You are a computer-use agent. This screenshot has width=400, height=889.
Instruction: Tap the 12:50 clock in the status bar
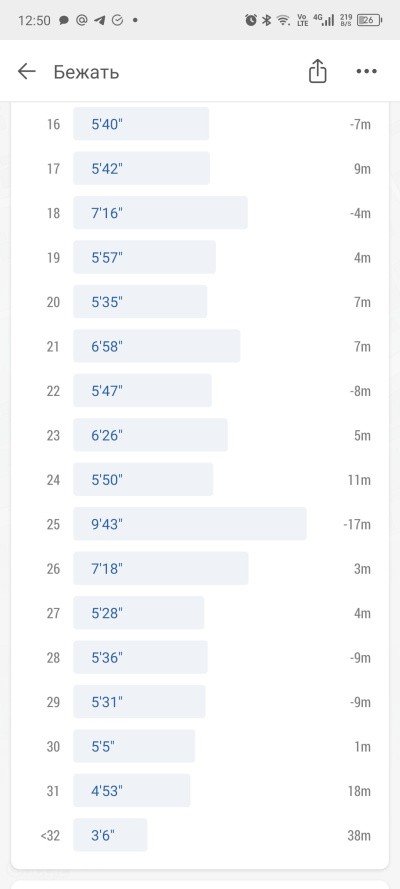pyautogui.click(x=34, y=20)
